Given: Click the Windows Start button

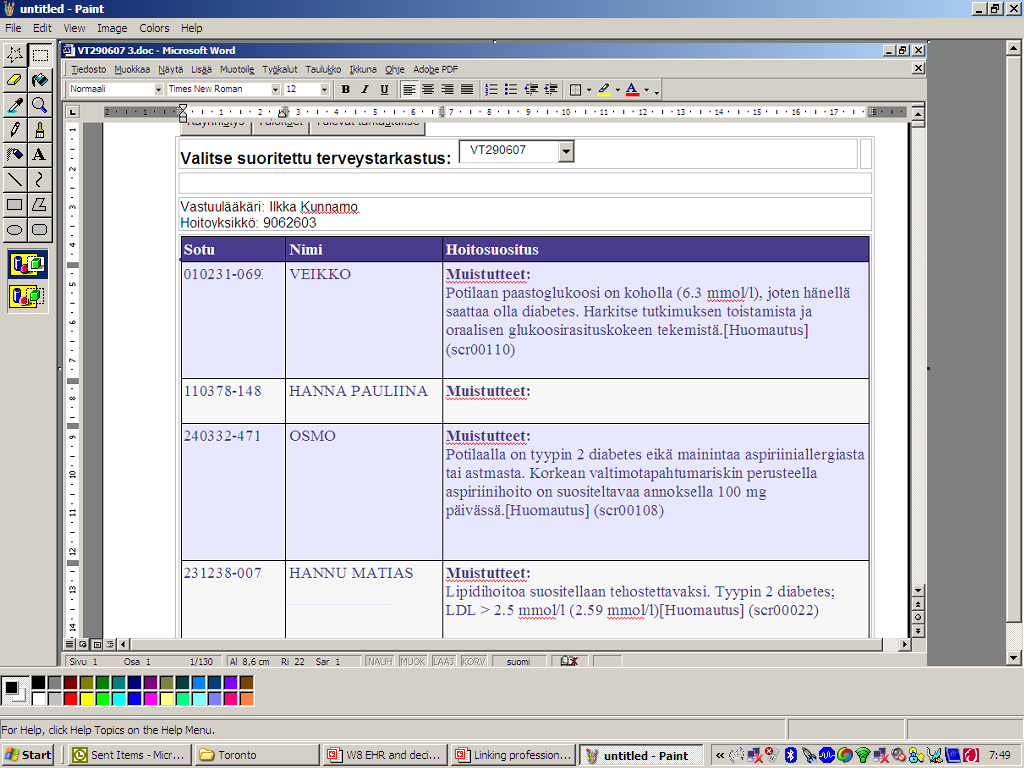Looking at the screenshot, I should click(28, 755).
